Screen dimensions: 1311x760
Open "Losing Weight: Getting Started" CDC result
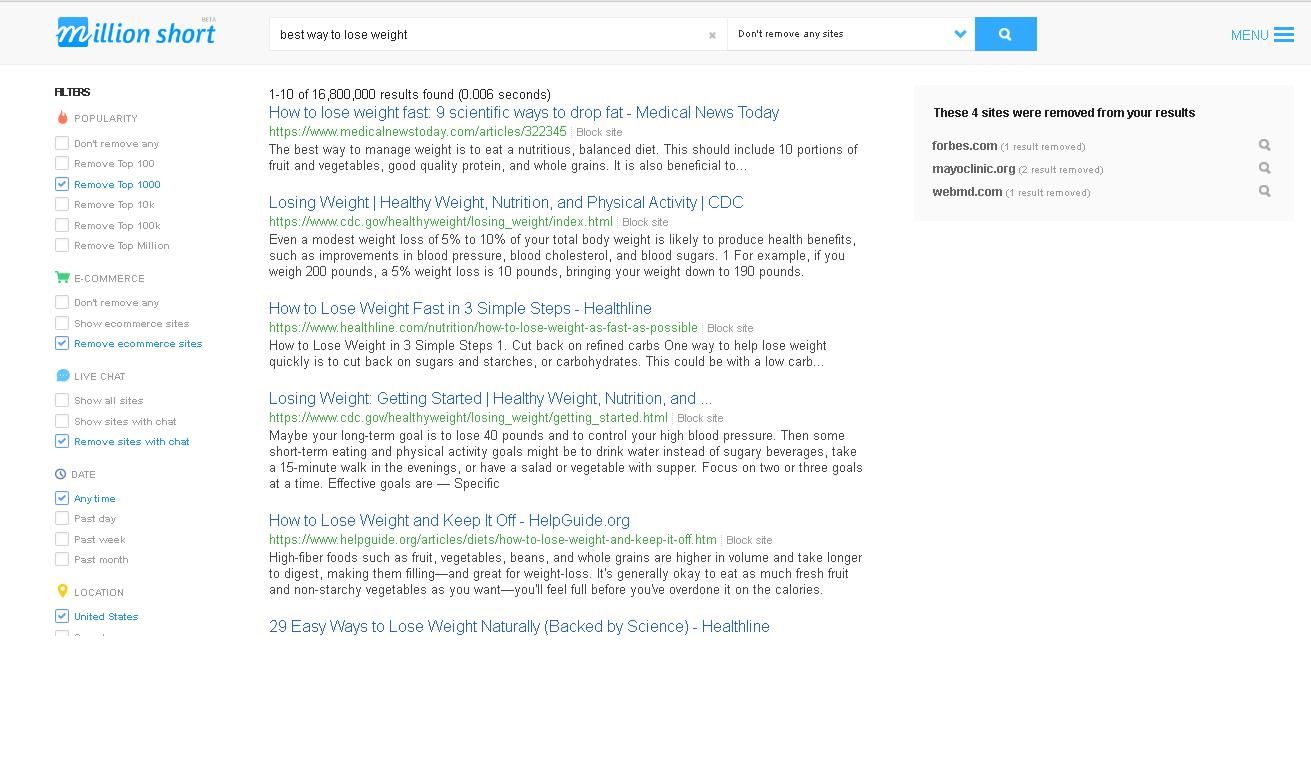490,399
